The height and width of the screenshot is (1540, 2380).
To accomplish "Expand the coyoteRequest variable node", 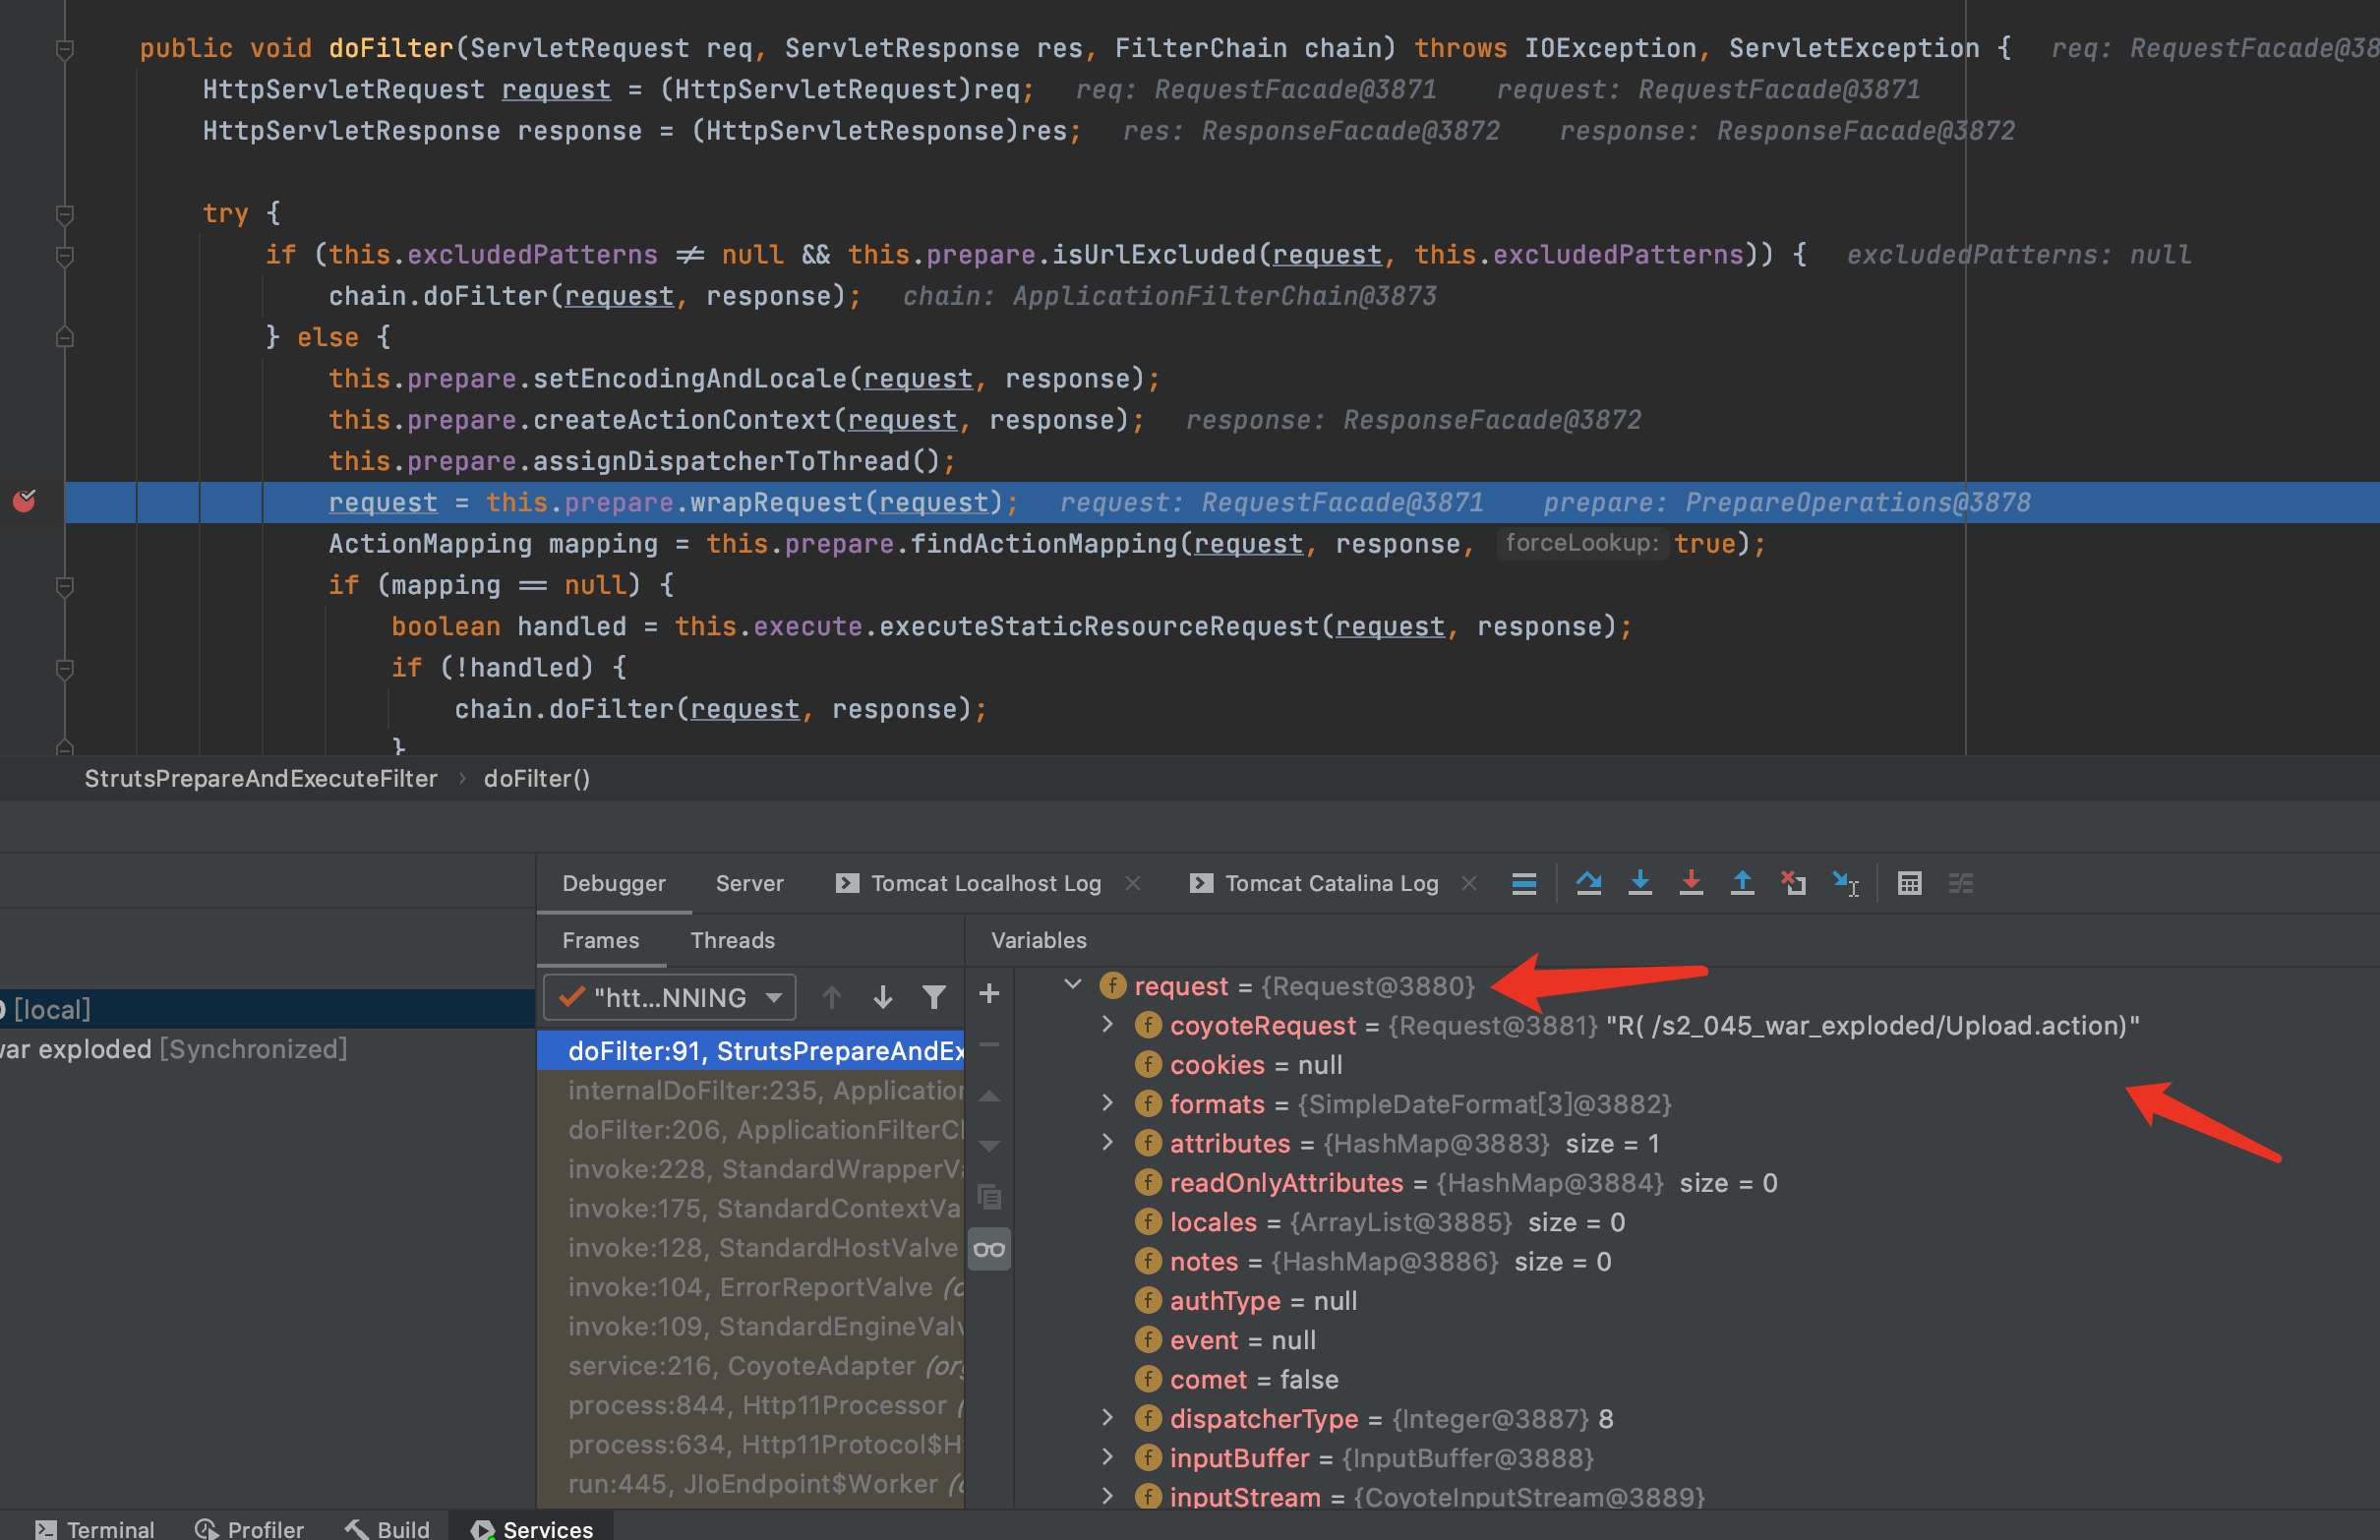I will click(1107, 1024).
